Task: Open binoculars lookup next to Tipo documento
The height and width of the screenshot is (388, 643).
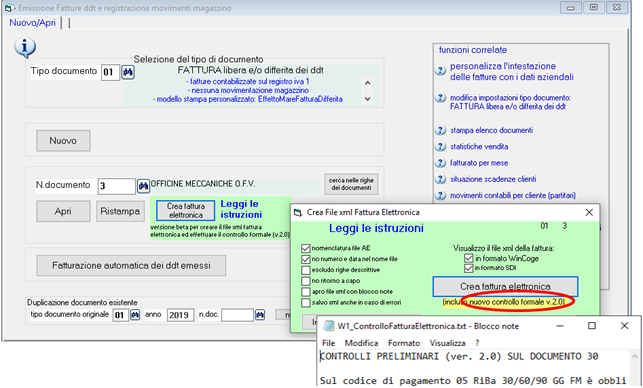Action: 128,72
